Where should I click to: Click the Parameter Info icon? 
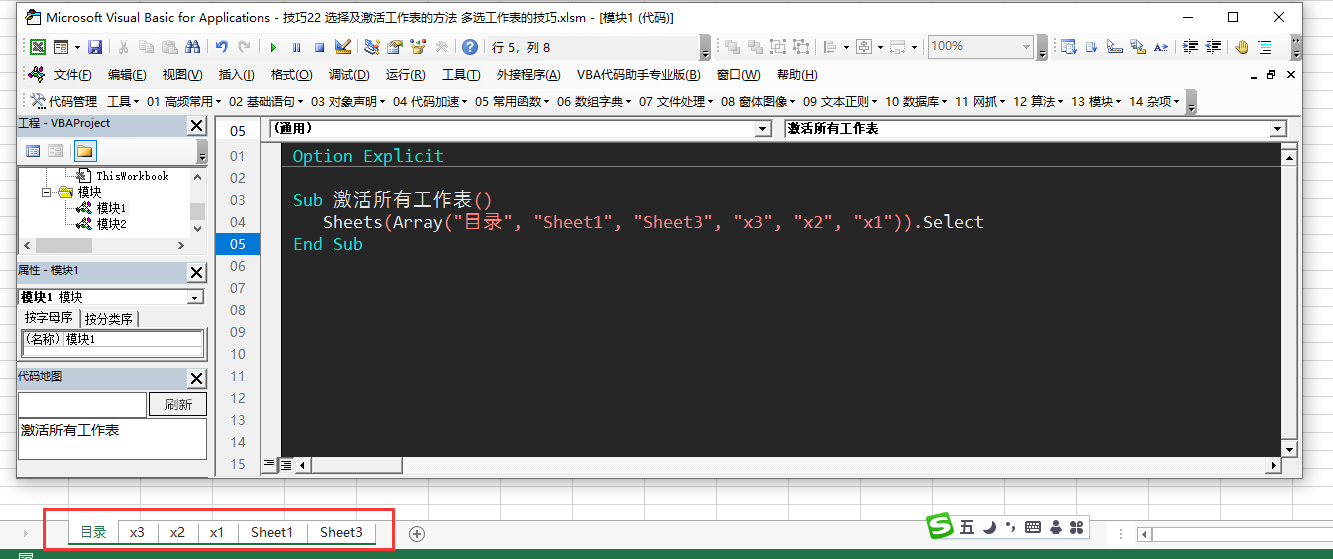coord(1138,47)
